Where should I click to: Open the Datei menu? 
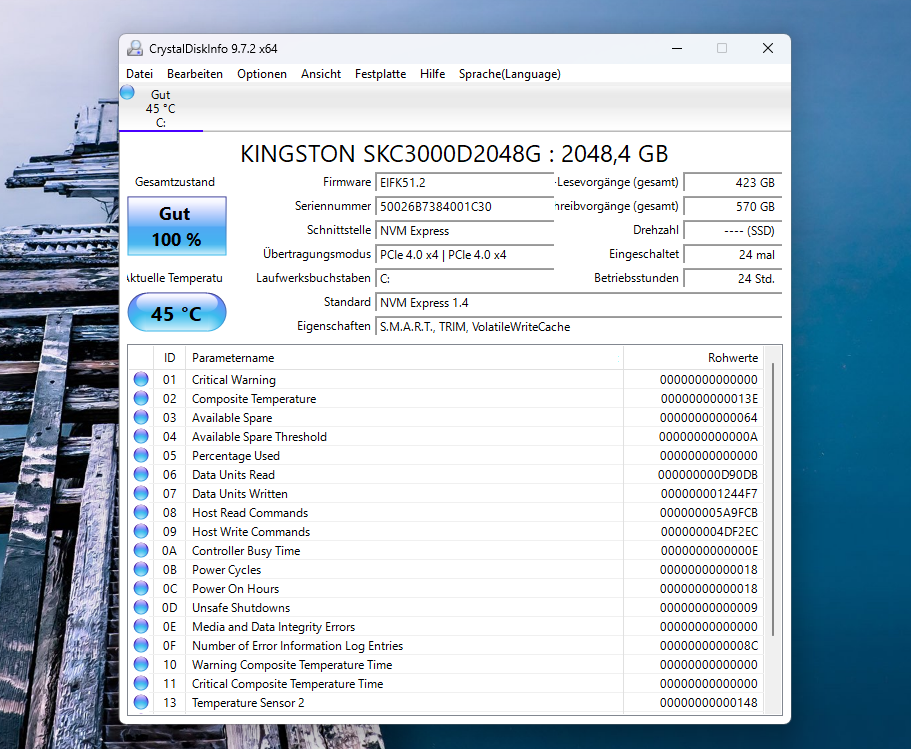tap(139, 74)
